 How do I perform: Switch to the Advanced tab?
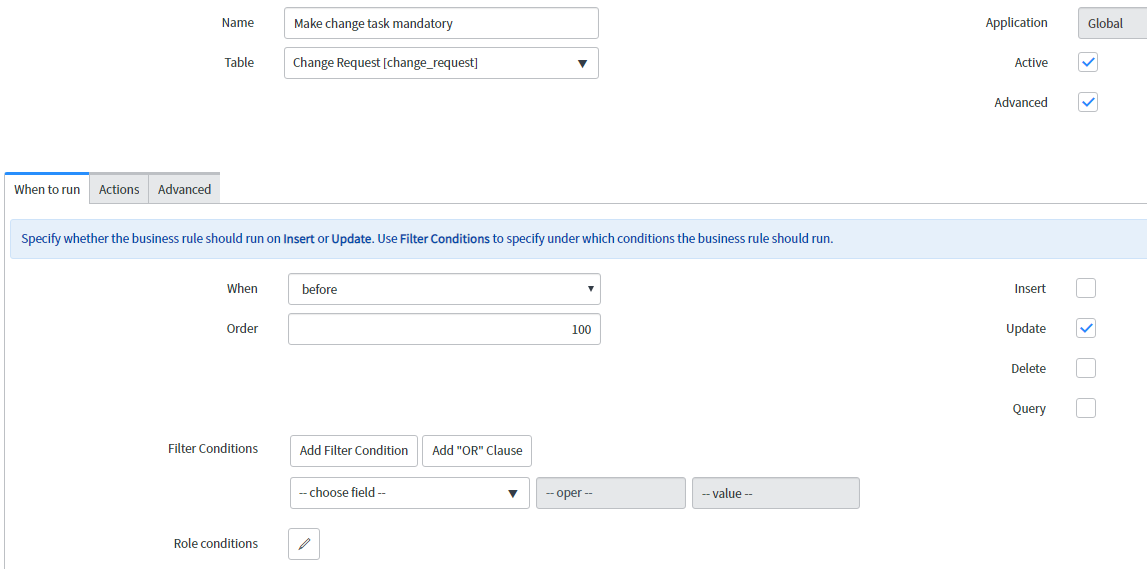coord(184,189)
